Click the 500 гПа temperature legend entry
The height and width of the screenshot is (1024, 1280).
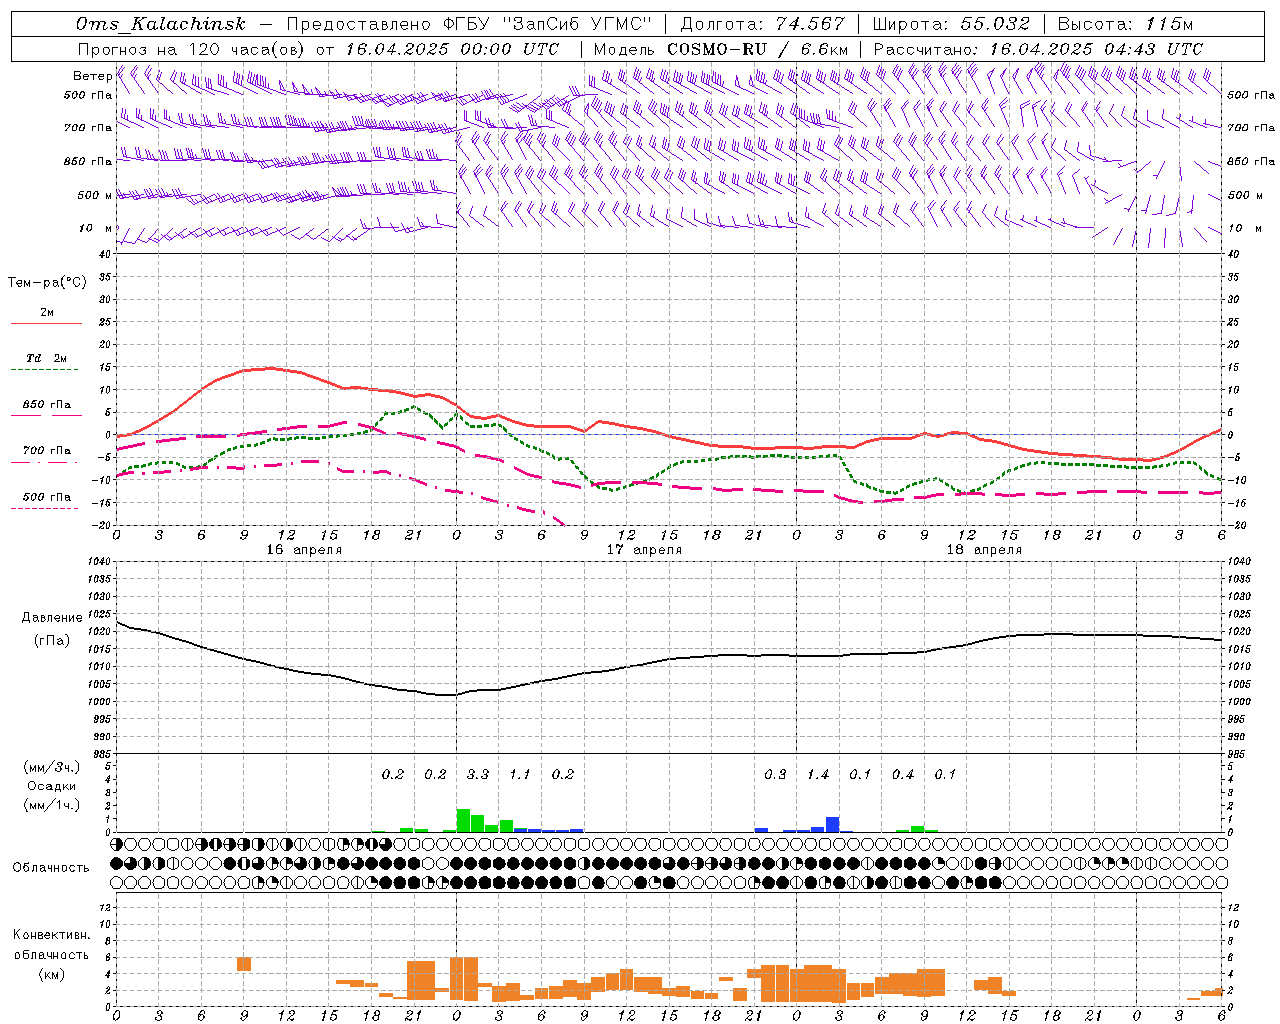[x=47, y=497]
